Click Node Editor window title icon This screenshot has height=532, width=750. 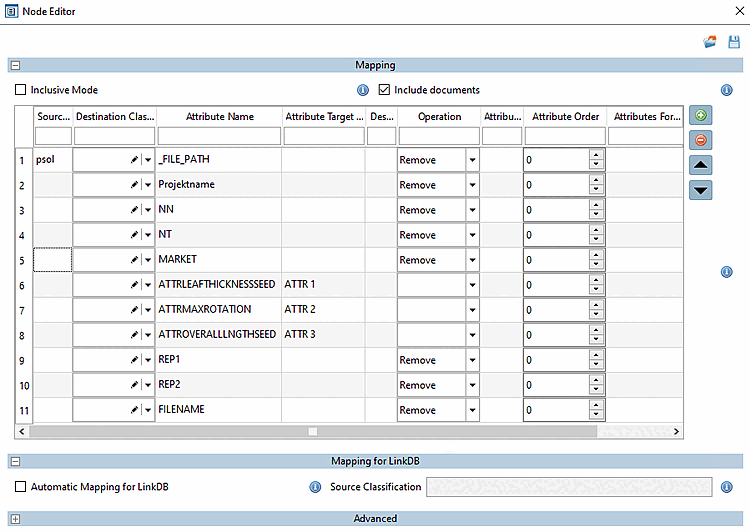[11, 11]
